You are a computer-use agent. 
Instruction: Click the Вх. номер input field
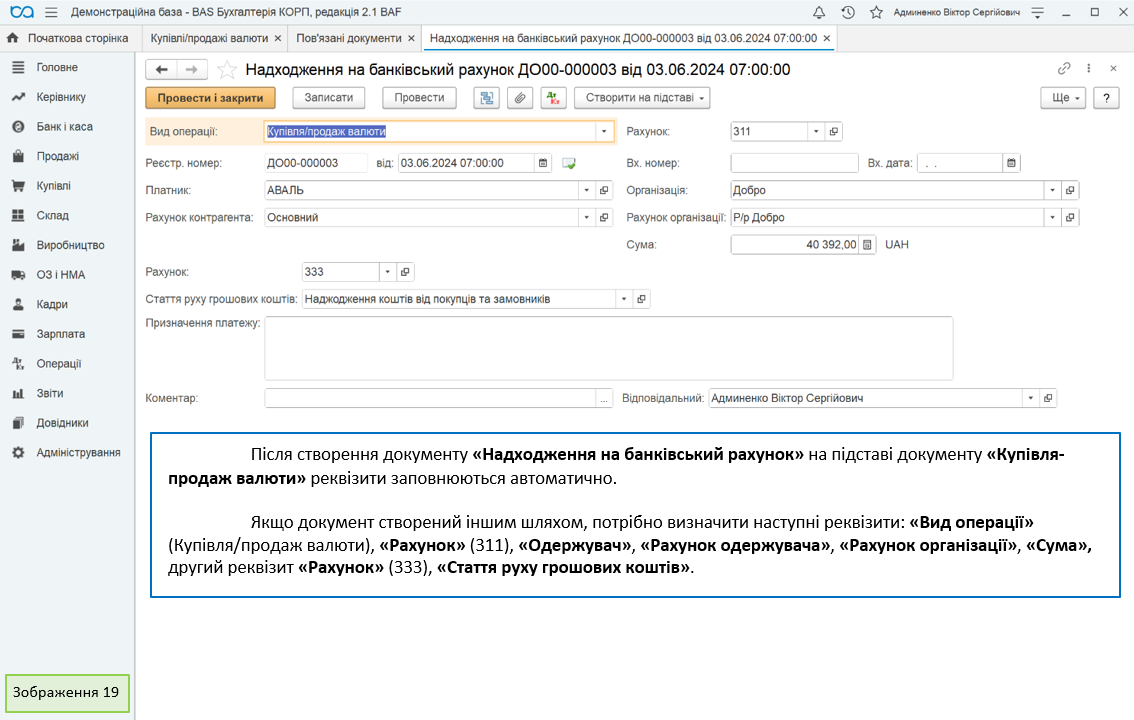(794, 163)
